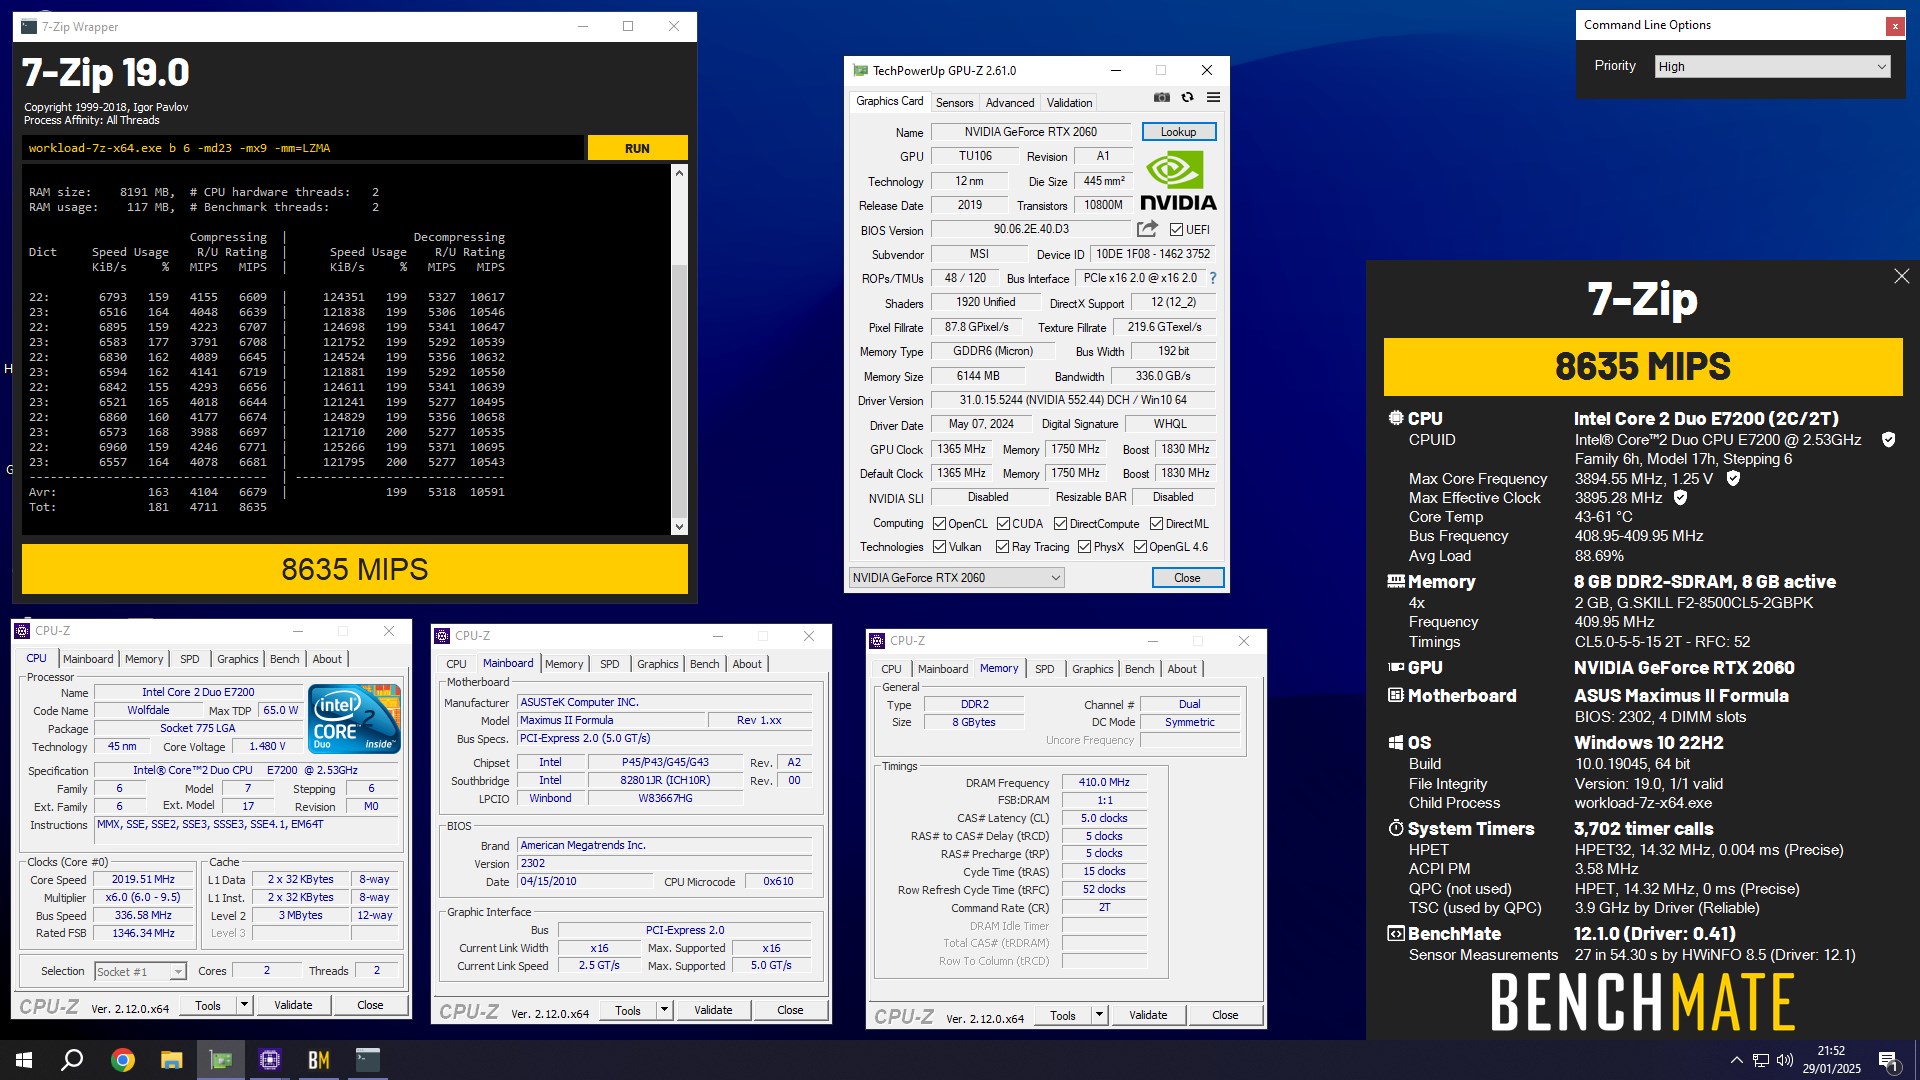The height and width of the screenshot is (1080, 1920).
Task: Switch to CPU-Z via its taskbar icon
Action: (270, 1060)
